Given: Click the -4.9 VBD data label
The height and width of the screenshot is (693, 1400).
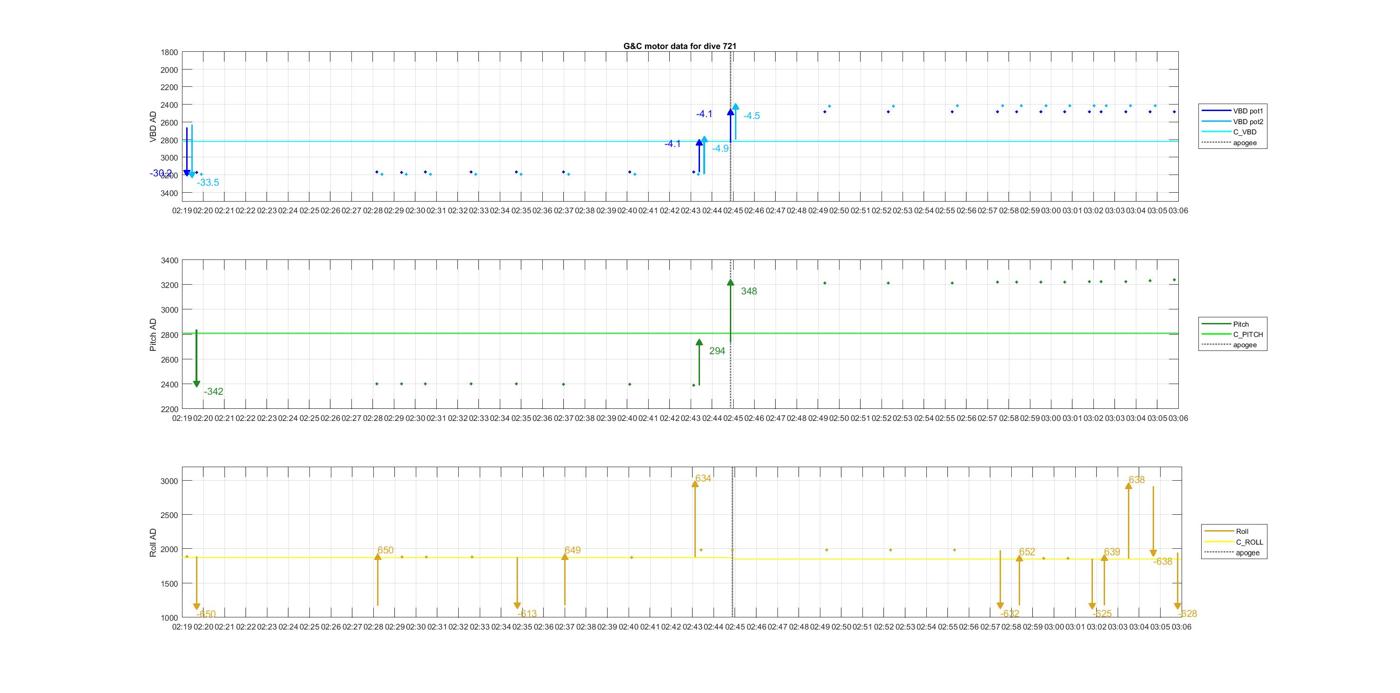Looking at the screenshot, I should click(720, 148).
